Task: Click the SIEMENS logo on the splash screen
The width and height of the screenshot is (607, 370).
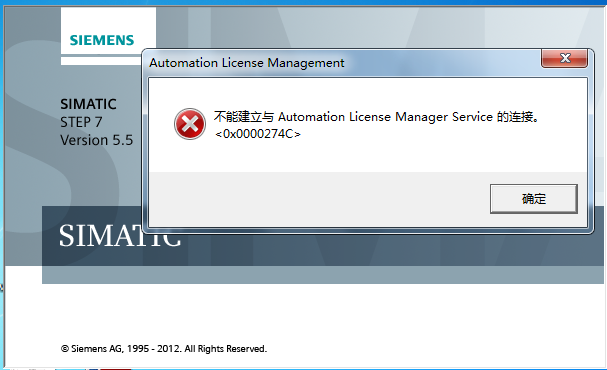Action: click(102, 40)
